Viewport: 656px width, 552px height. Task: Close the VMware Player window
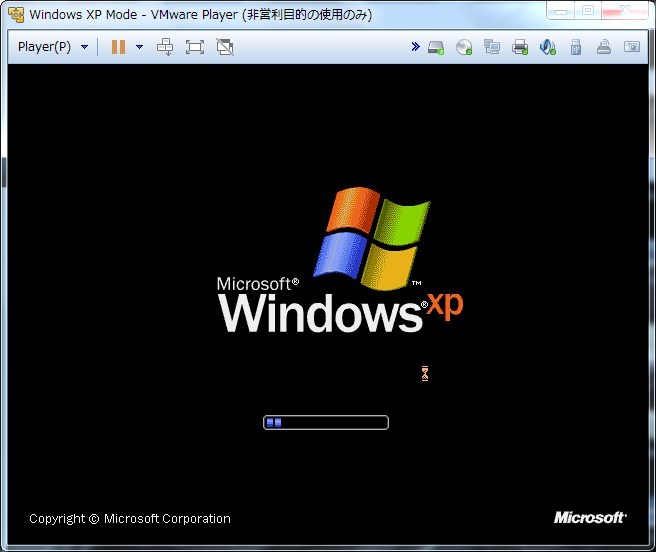625,11
